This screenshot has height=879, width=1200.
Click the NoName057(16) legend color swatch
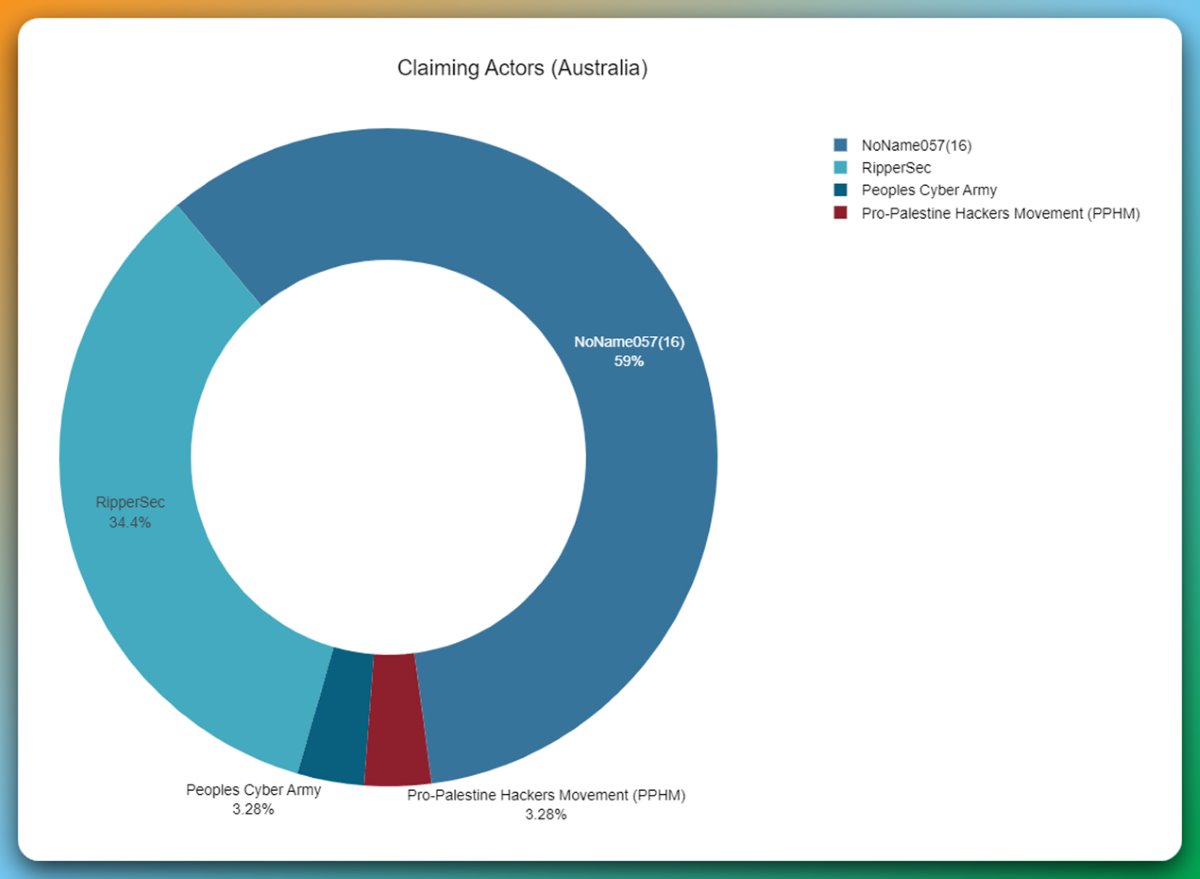pyautogui.click(x=840, y=145)
